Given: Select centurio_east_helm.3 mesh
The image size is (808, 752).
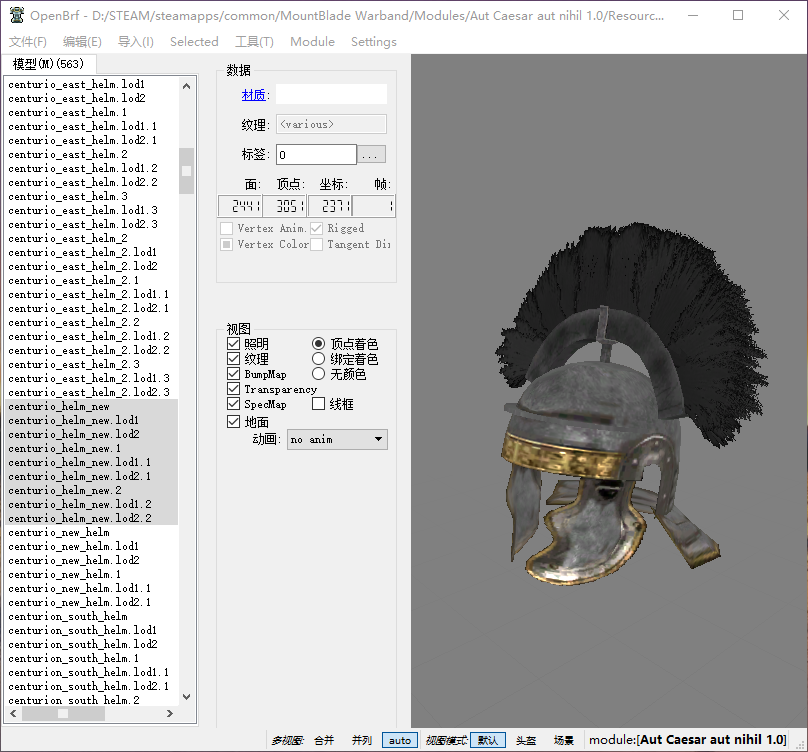Looking at the screenshot, I should click(68, 196).
